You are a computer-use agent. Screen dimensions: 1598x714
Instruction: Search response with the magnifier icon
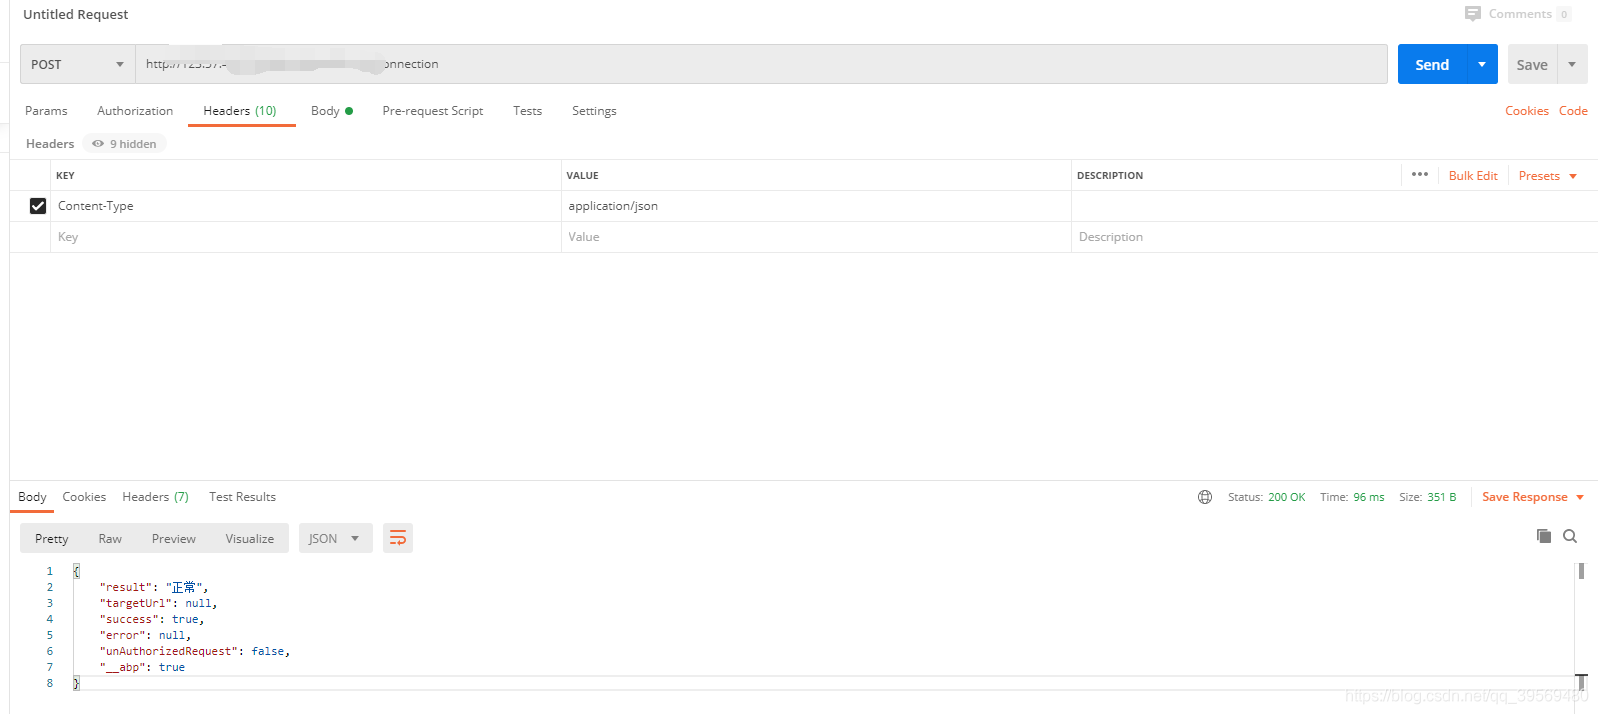pos(1570,536)
